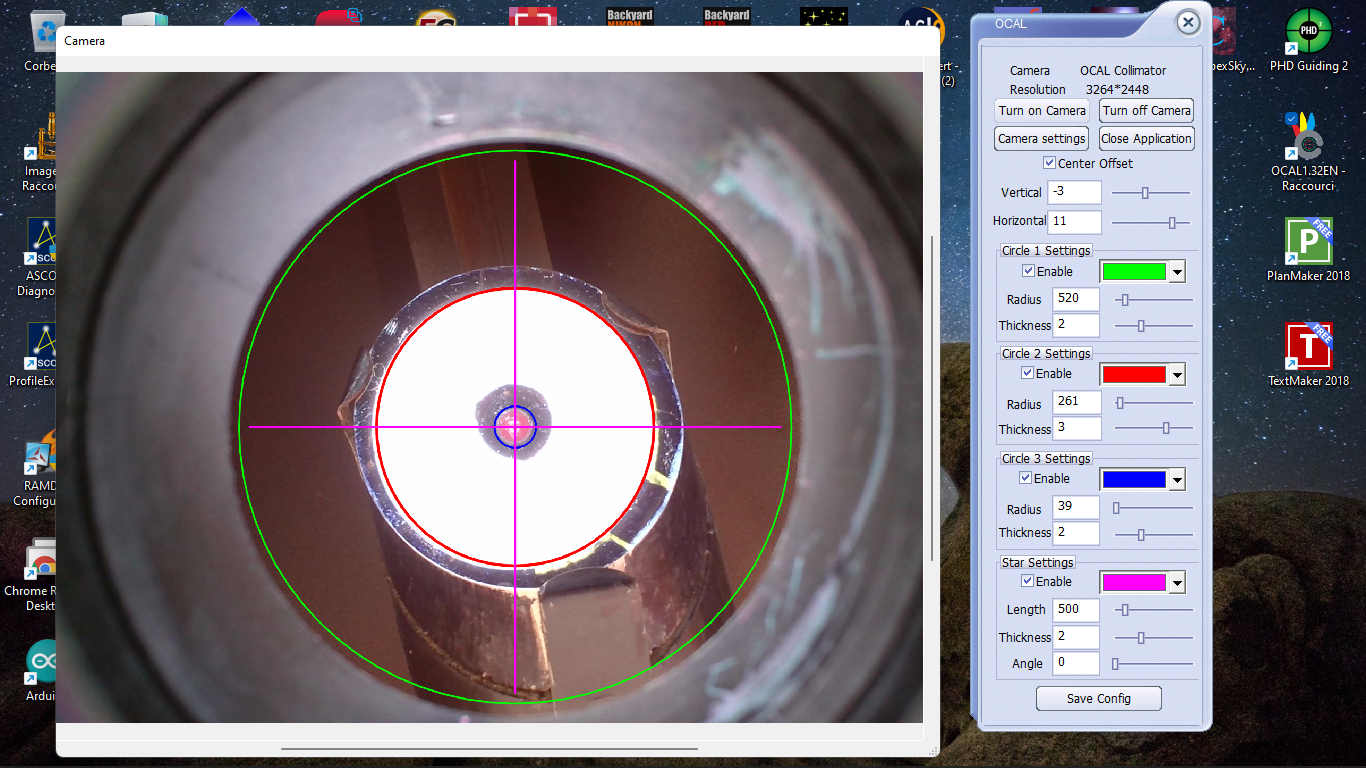Click the Circle 2 Radius field showing 261
The image size is (1366, 768).
click(x=1076, y=402)
